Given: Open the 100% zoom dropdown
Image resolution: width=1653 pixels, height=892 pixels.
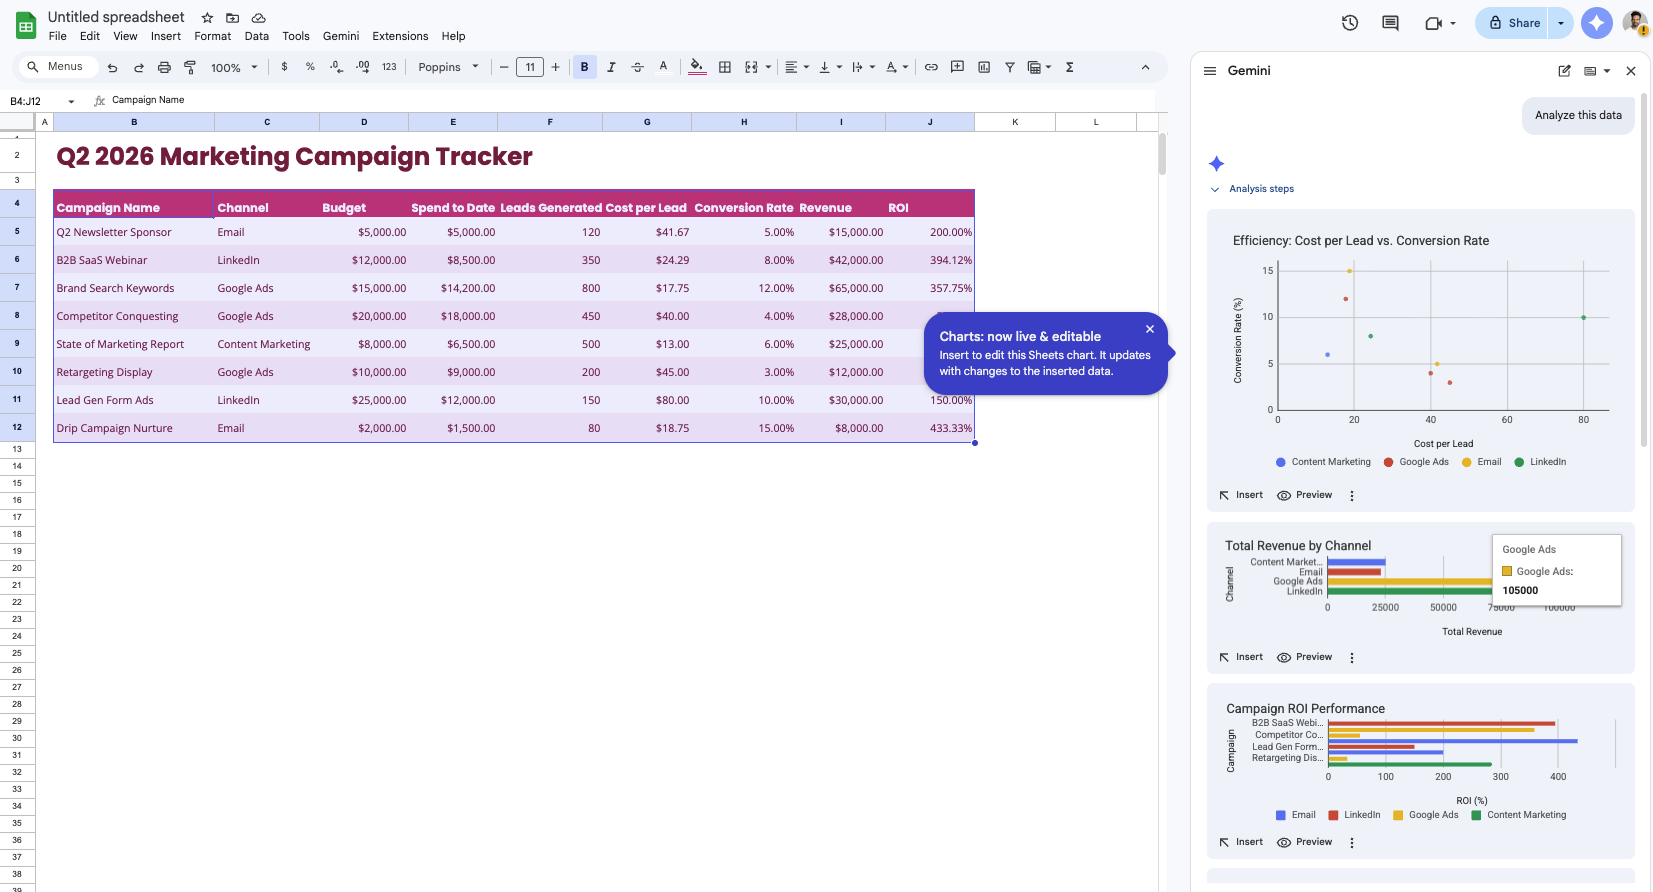Looking at the screenshot, I should 234,67.
